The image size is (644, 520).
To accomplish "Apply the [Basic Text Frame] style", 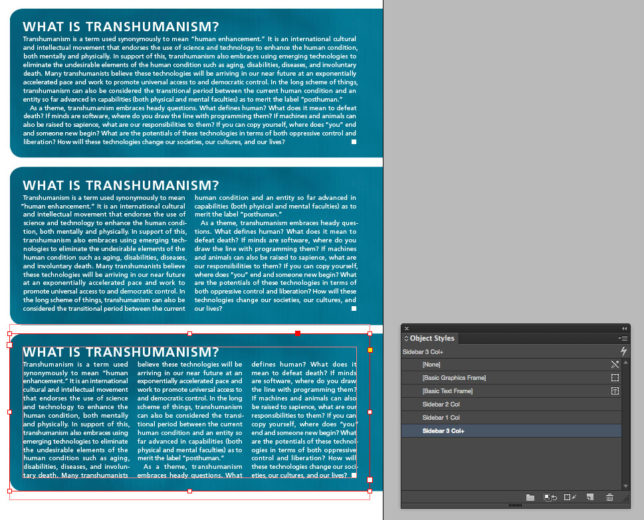I will pos(511,391).
